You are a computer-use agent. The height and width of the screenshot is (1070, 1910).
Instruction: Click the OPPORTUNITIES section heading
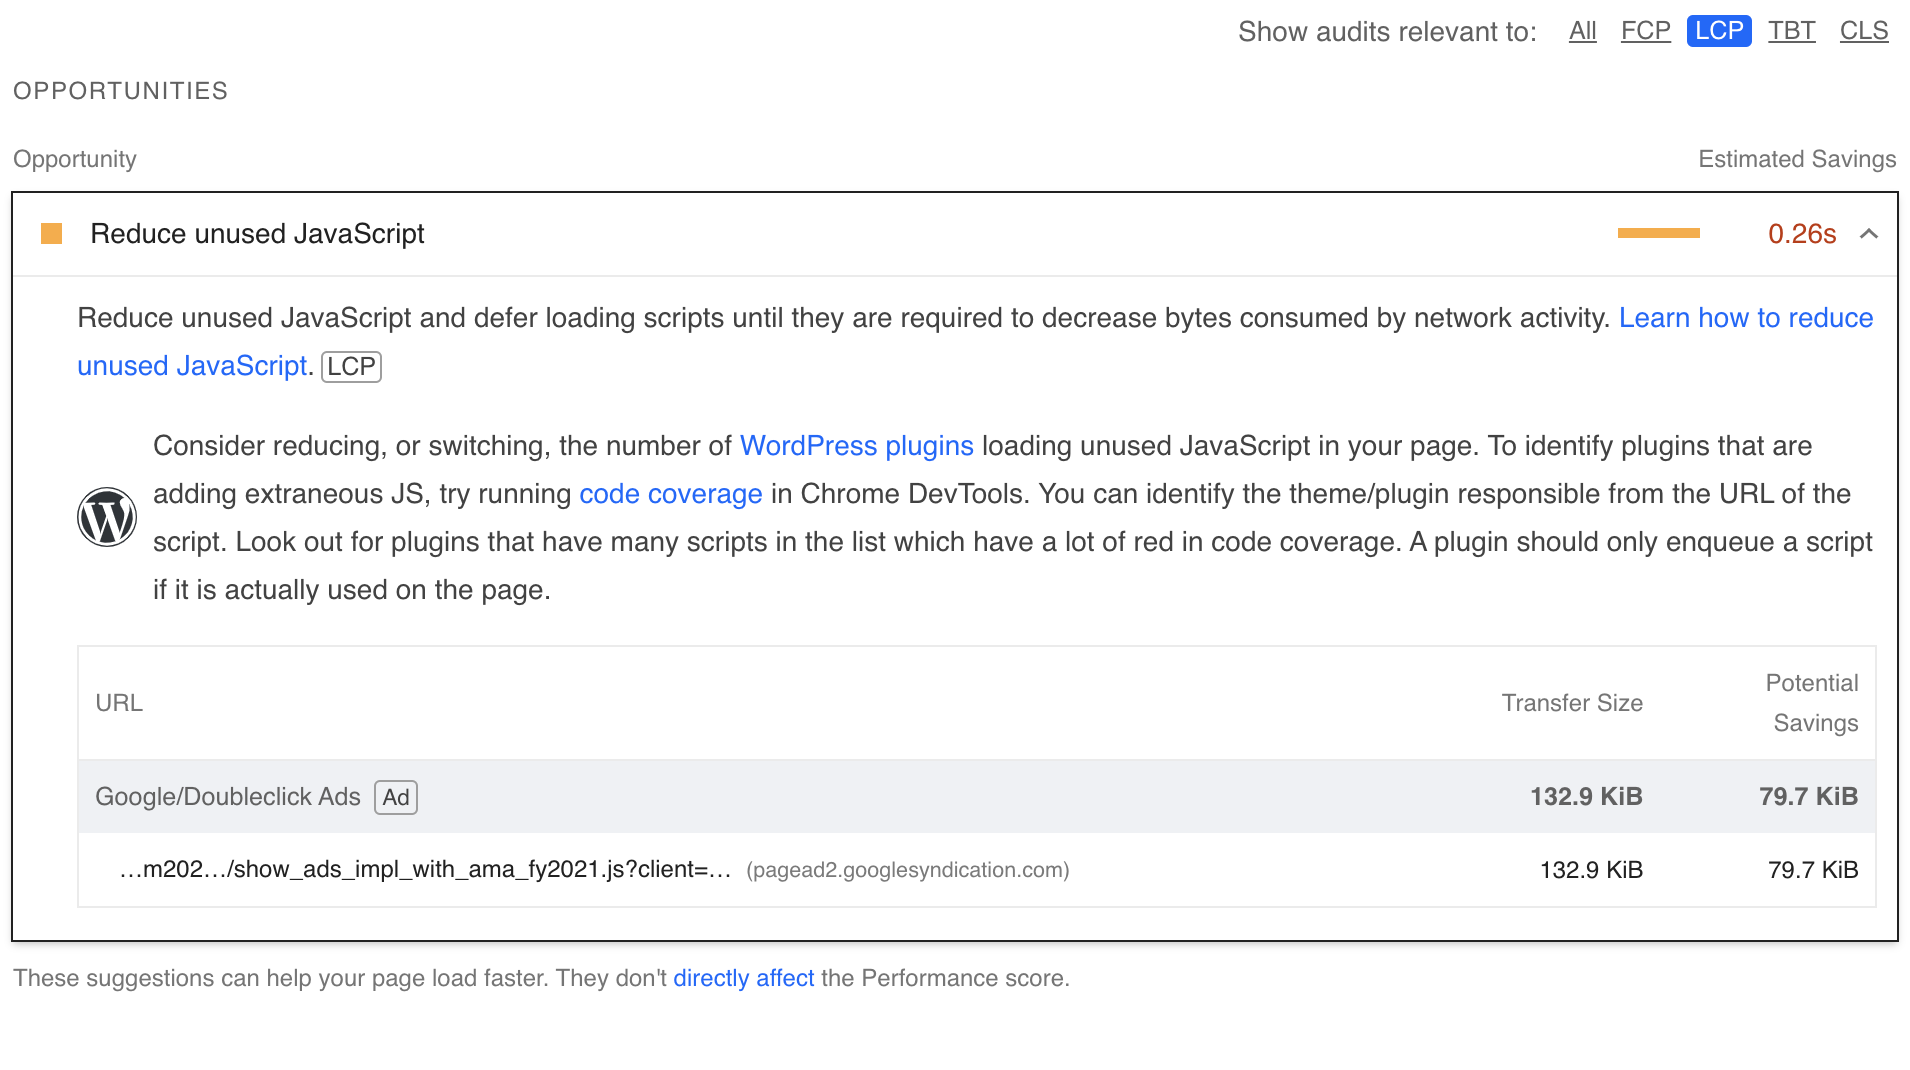[120, 91]
